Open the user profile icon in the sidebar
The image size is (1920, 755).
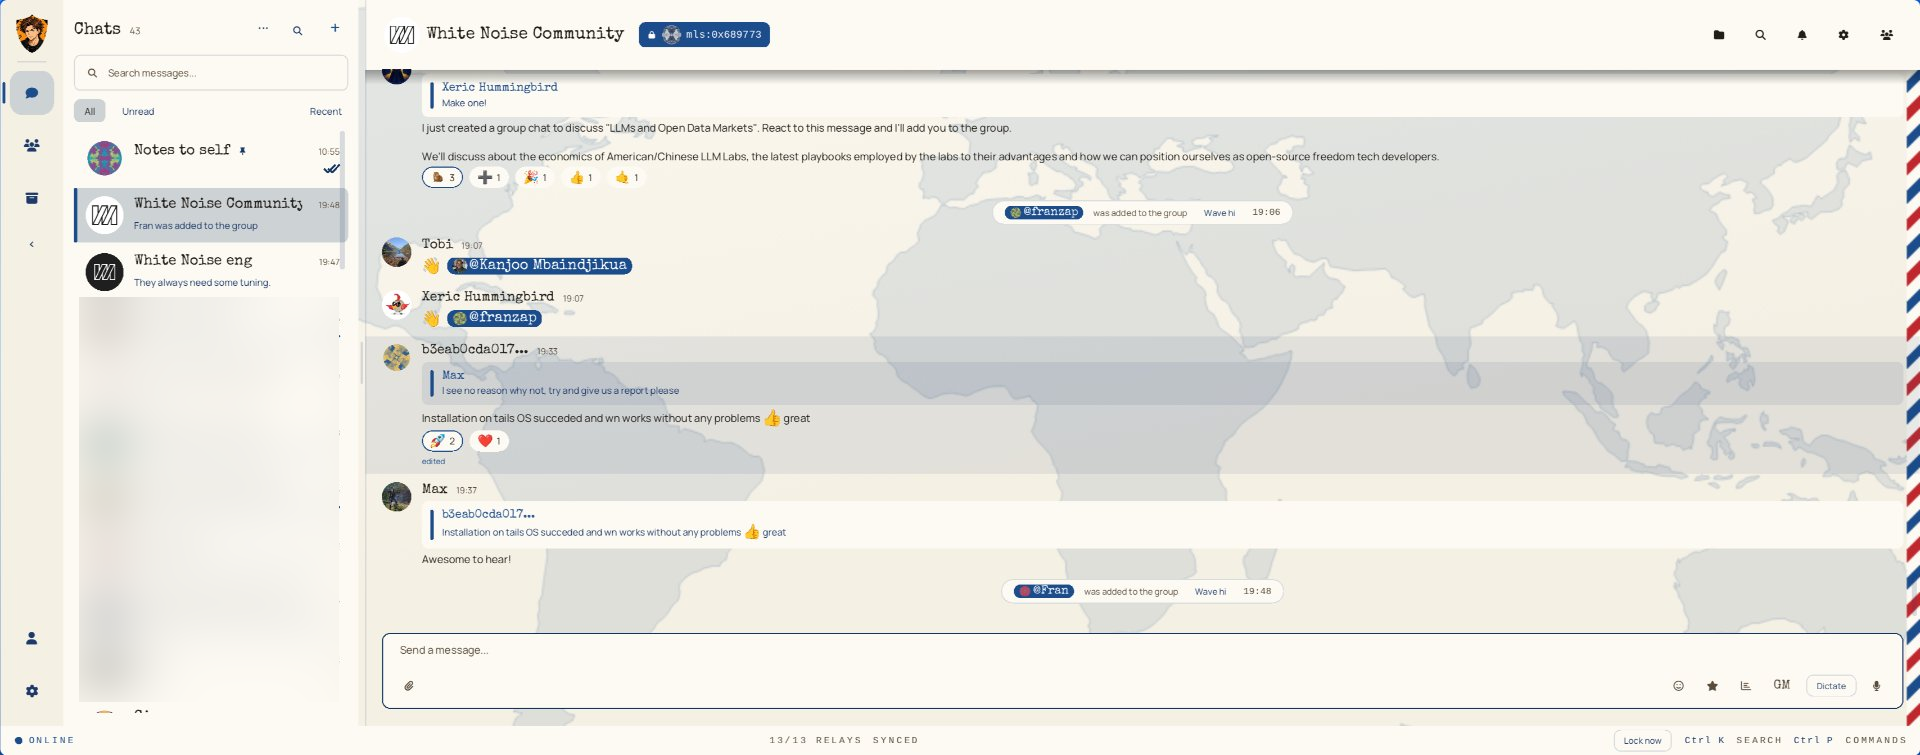click(32, 638)
